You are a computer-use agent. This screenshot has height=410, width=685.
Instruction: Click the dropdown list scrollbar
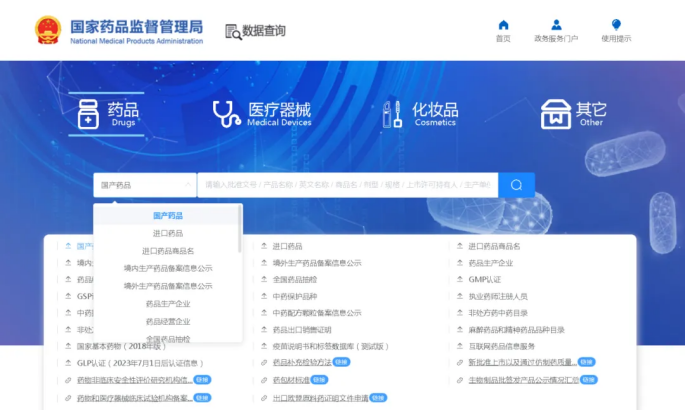pos(240,230)
